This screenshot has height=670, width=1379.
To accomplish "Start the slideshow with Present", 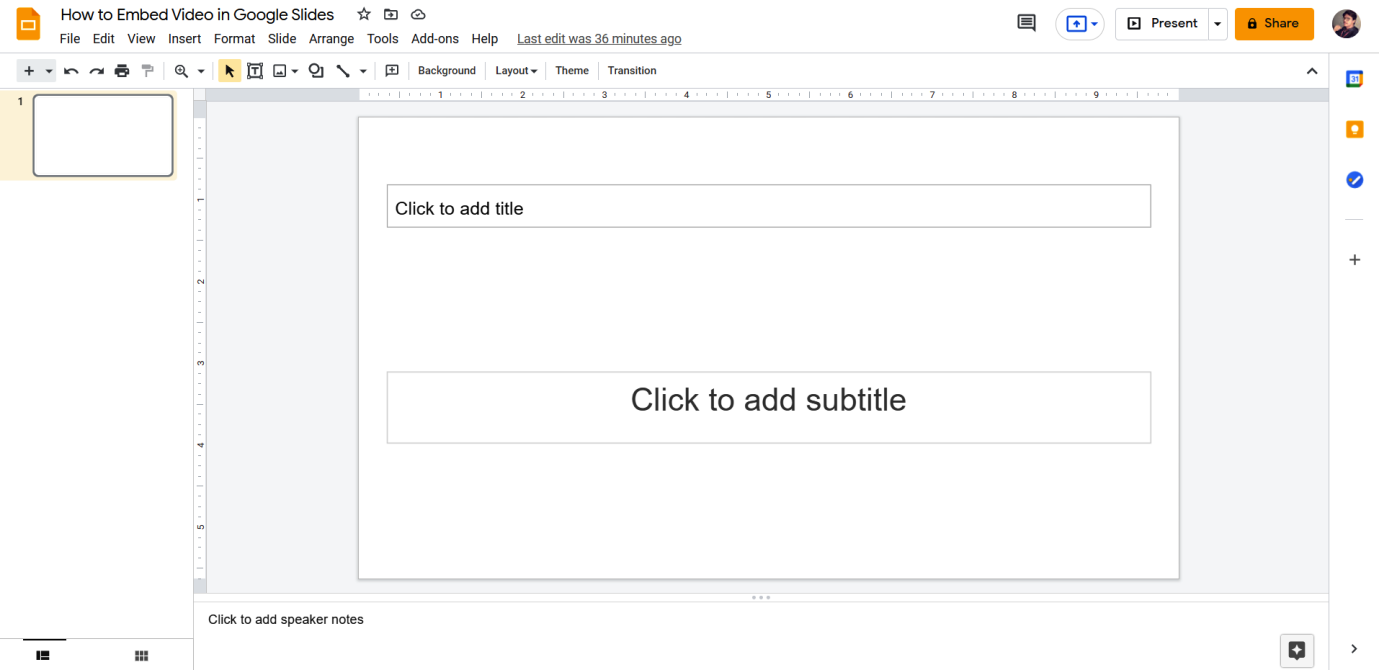I will tap(1162, 23).
